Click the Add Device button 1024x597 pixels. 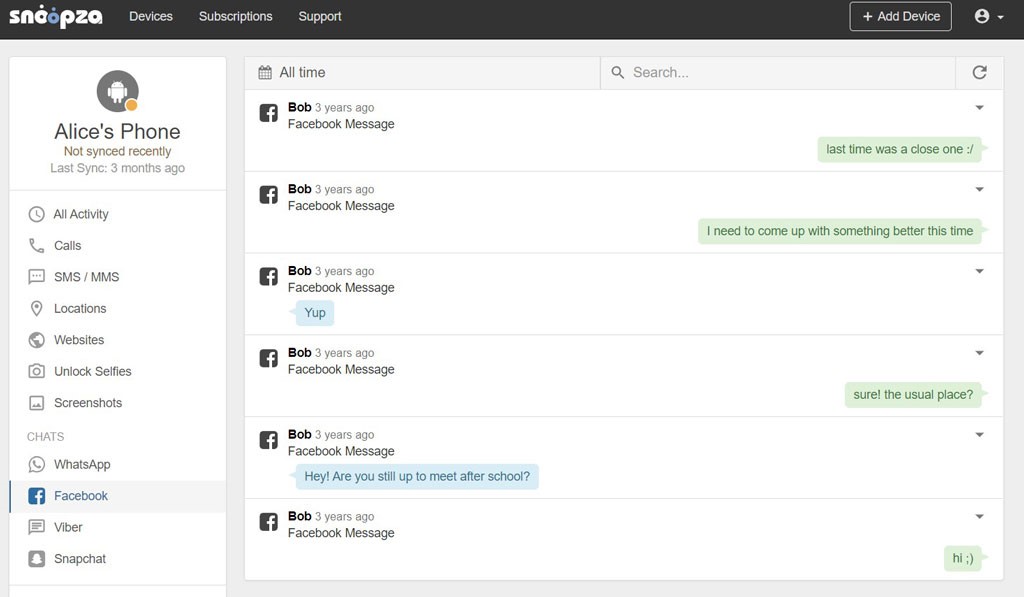pos(900,17)
